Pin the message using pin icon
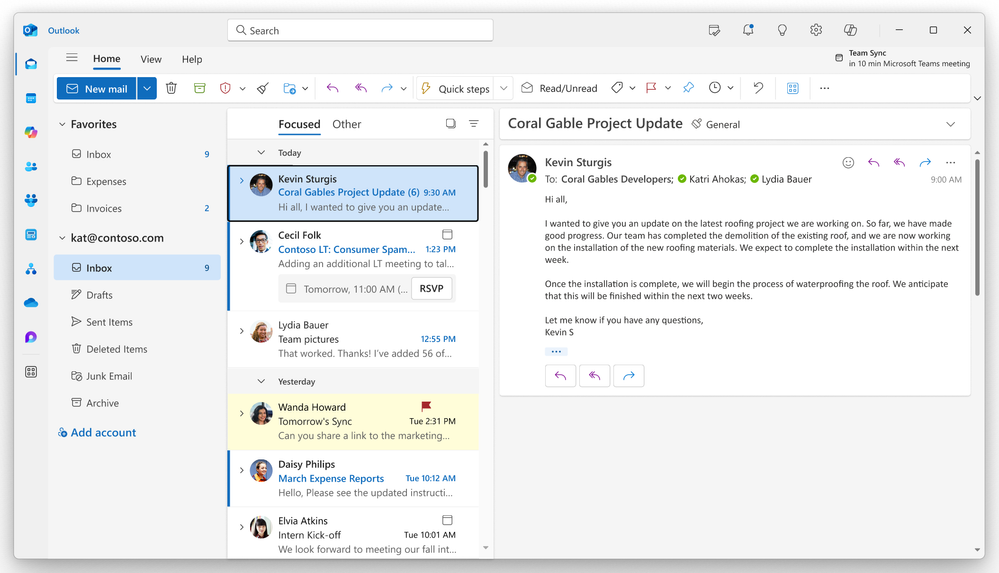 click(x=688, y=88)
